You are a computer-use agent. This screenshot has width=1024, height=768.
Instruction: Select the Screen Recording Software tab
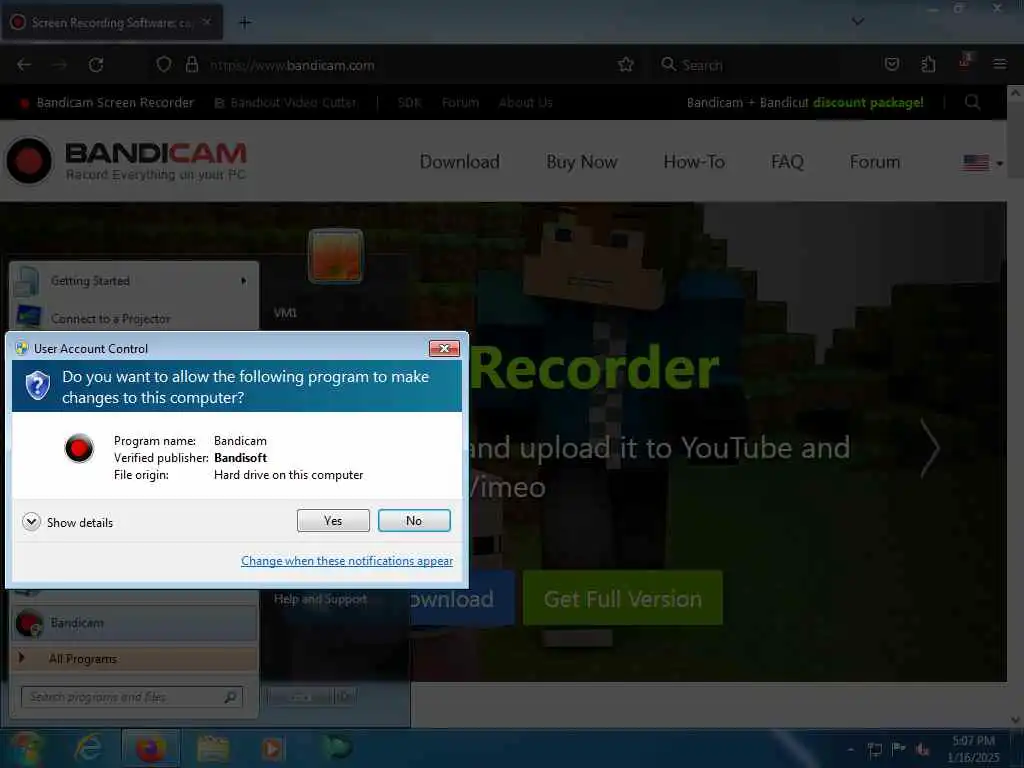pyautogui.click(x=112, y=23)
